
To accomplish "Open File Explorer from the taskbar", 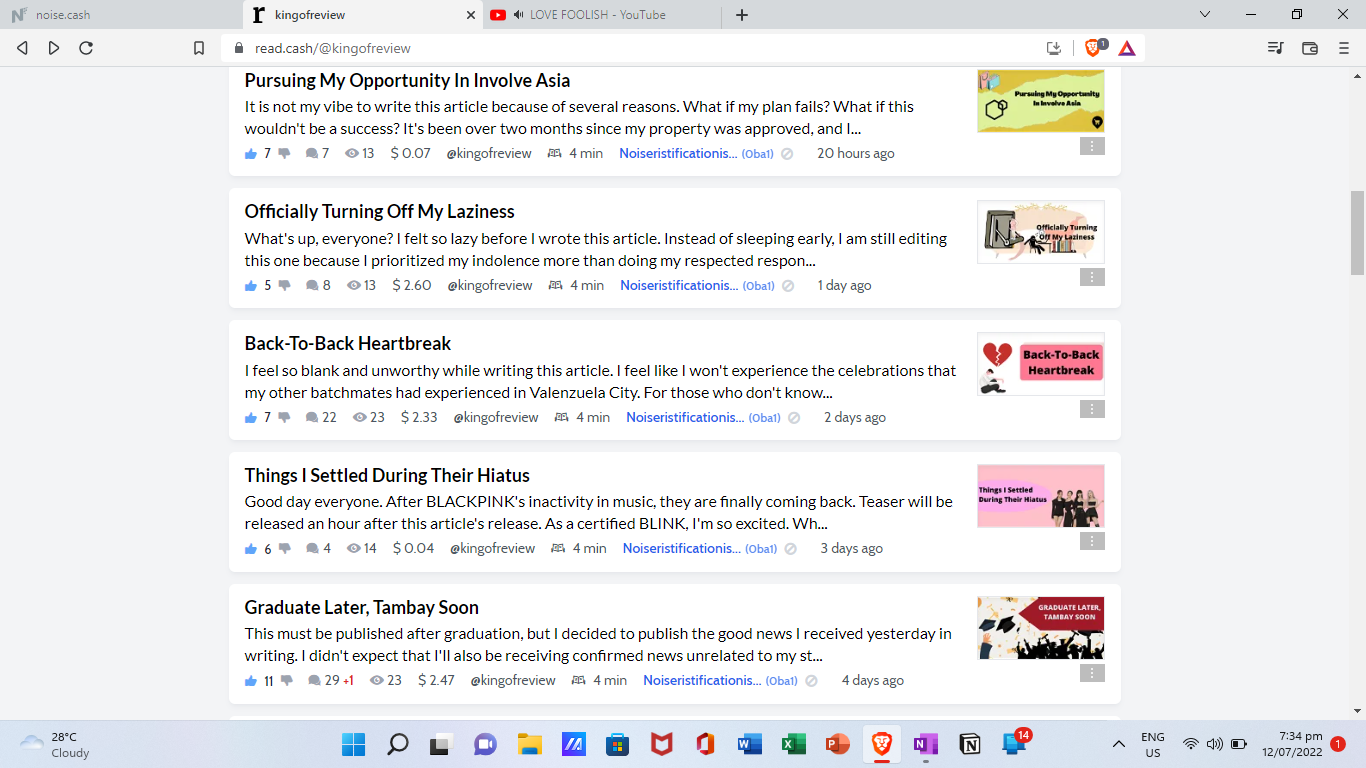I will 529,744.
